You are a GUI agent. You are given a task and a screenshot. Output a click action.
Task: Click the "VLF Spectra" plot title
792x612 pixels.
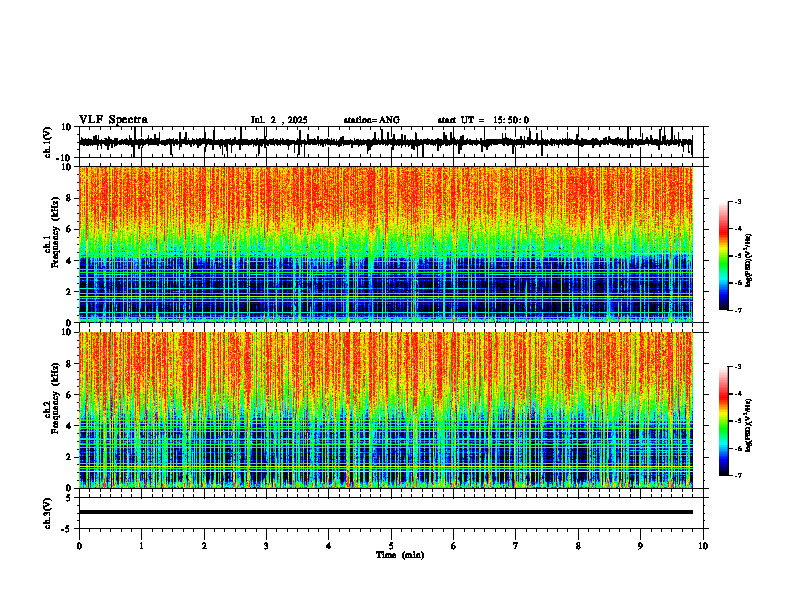pos(113,120)
